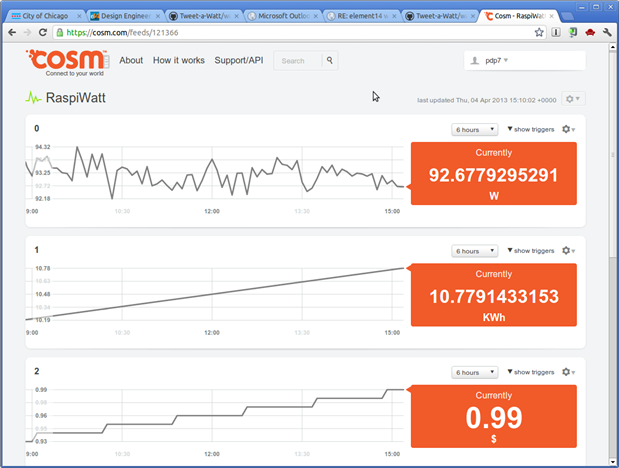
Task: Click the 0.99 $ current value box
Action: click(x=493, y=416)
